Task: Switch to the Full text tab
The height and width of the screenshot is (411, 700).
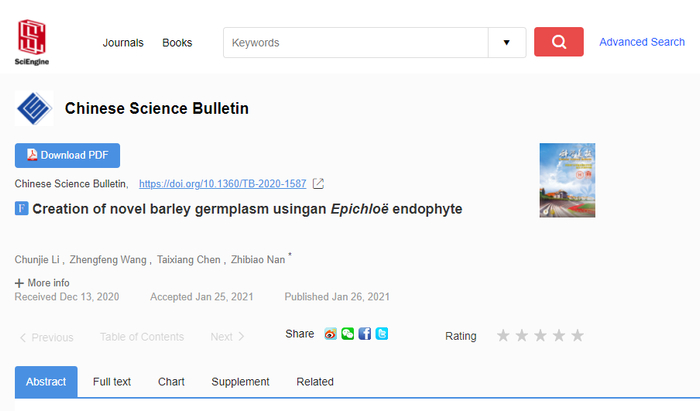Action: pos(112,382)
